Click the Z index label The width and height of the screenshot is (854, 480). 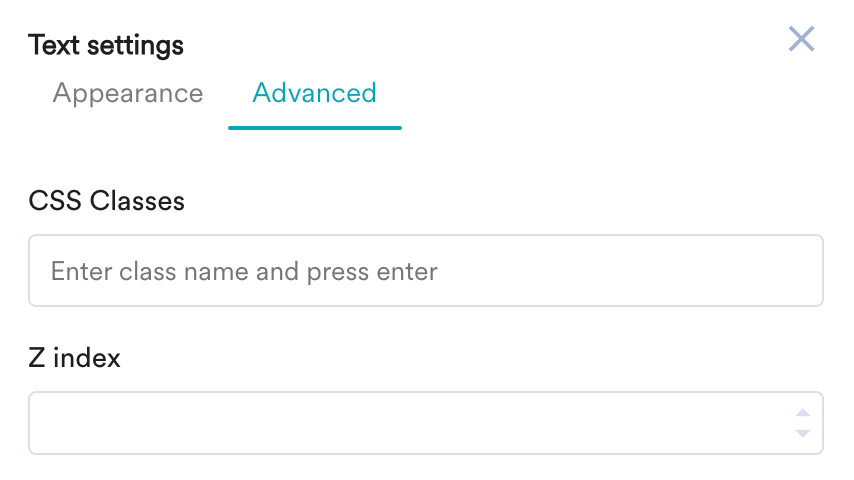75,358
